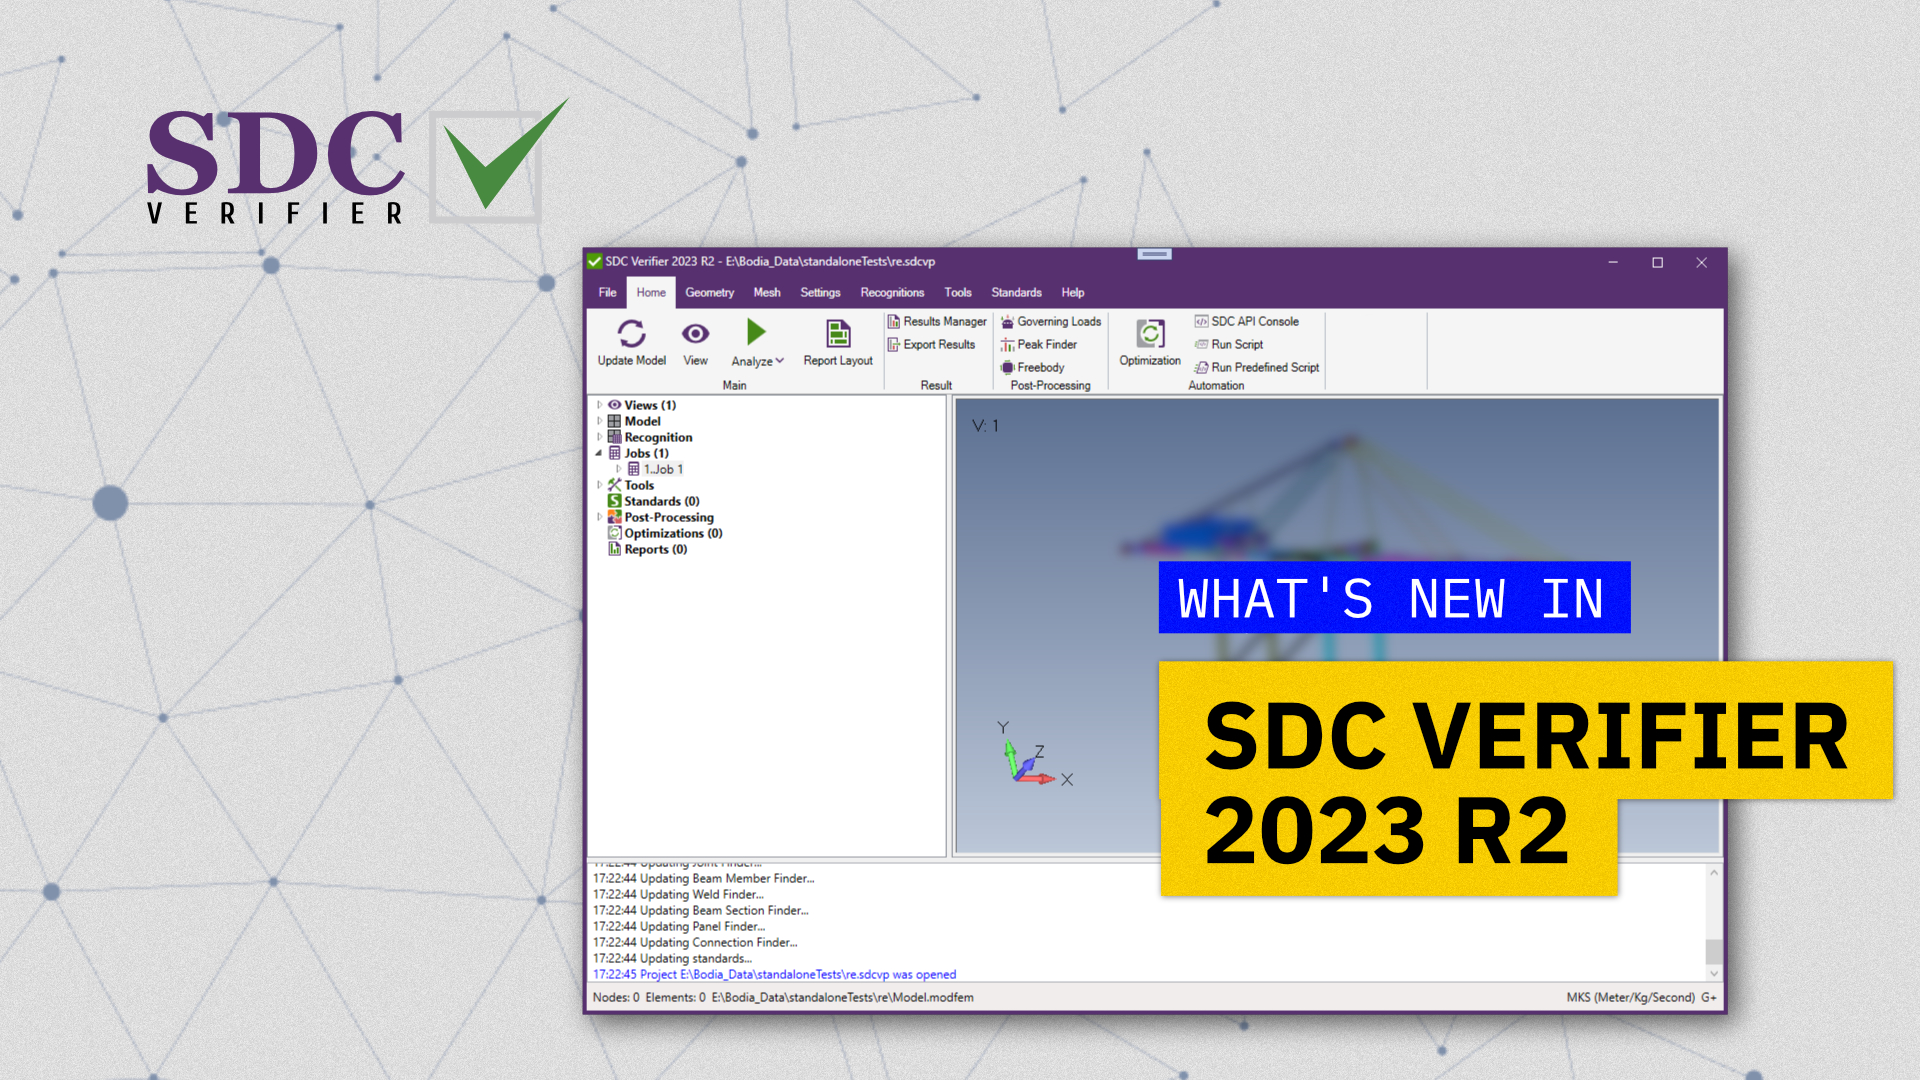The height and width of the screenshot is (1080, 1920).
Task: Open the SDC API Console
Action: point(1247,321)
